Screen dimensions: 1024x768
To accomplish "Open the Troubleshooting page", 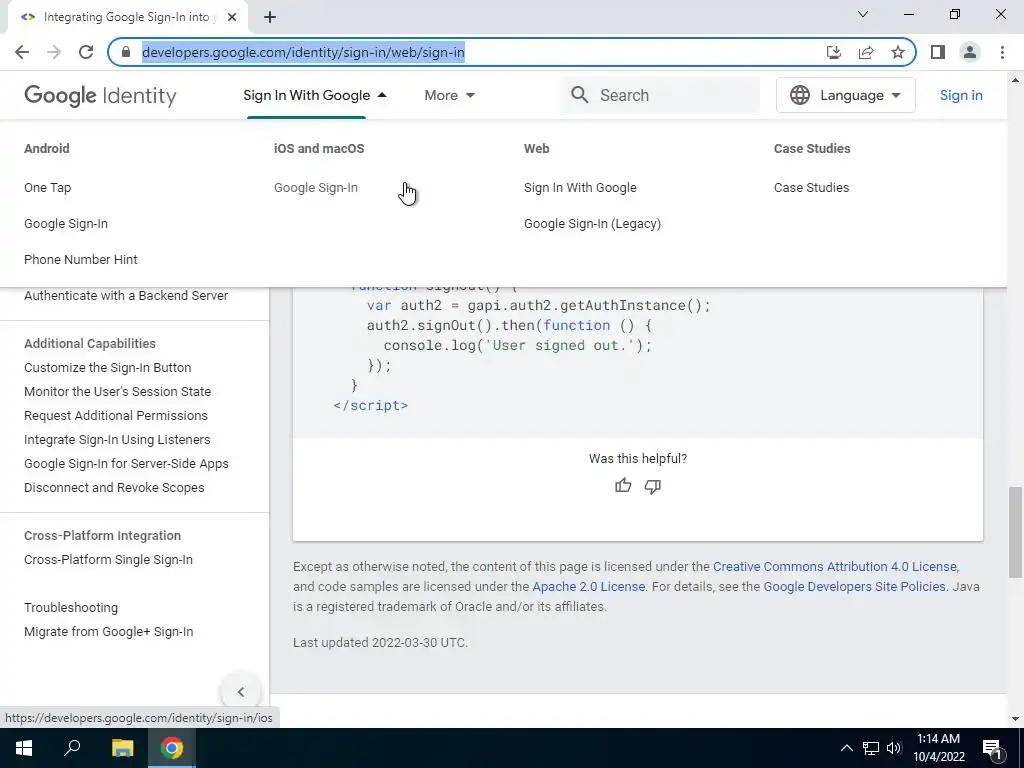I will point(71,608).
